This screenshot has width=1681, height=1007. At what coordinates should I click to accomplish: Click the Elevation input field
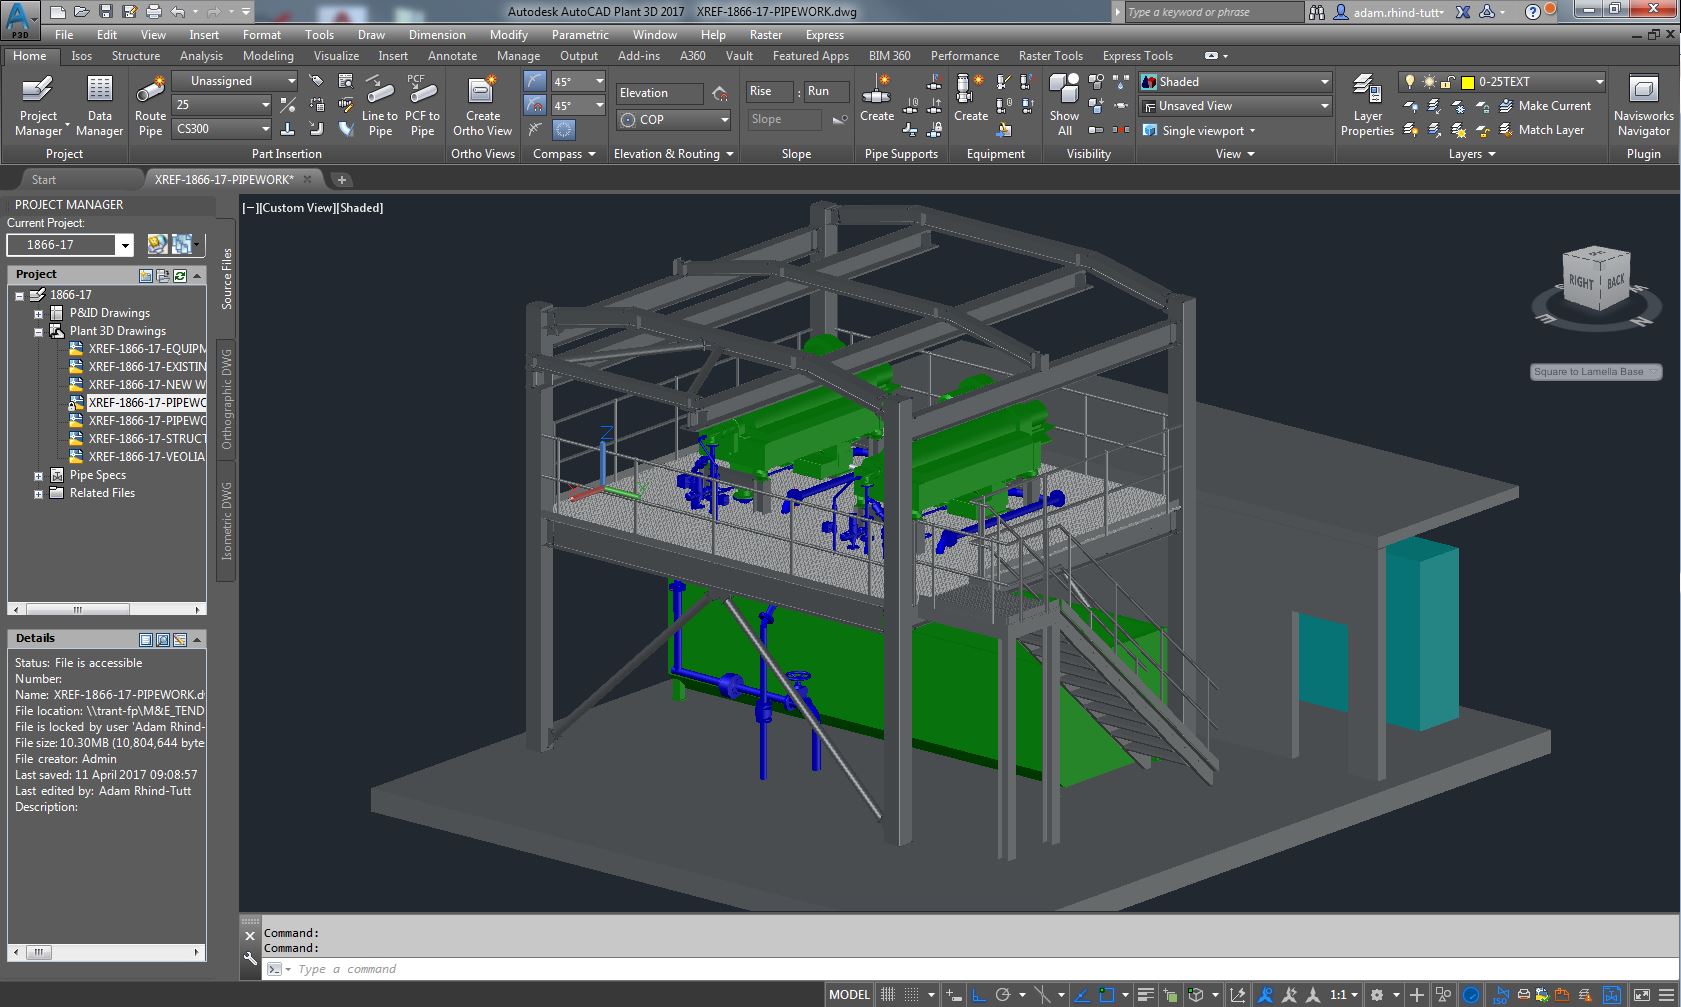[x=659, y=93]
